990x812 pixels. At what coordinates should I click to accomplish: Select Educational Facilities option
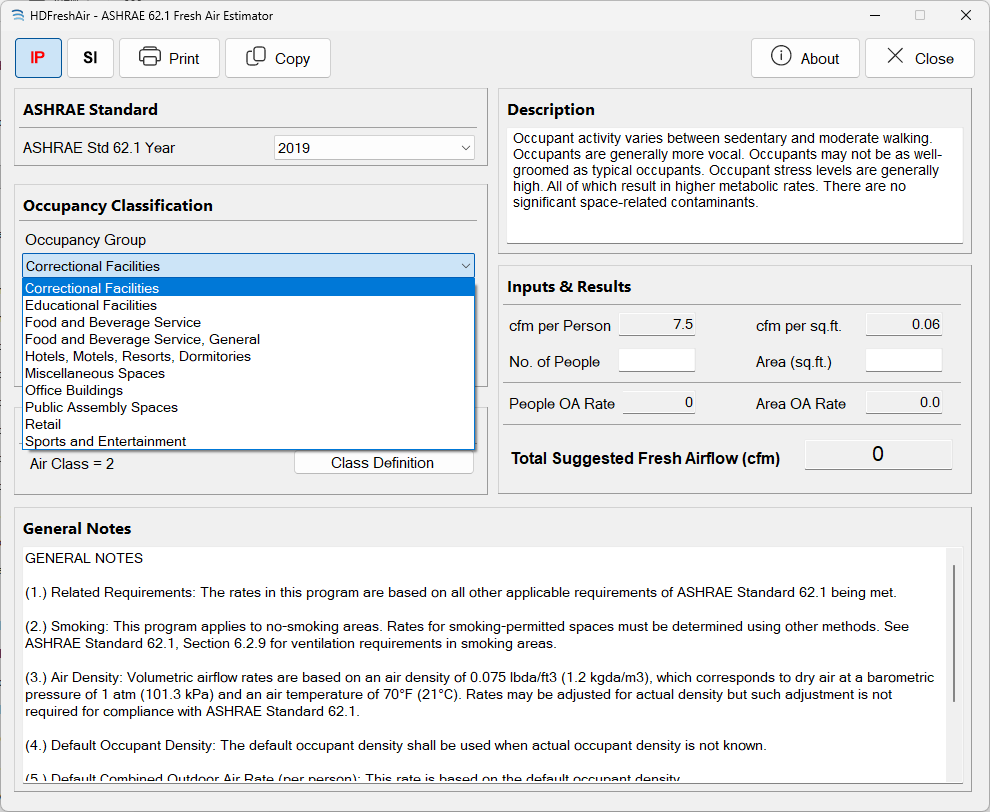pyautogui.click(x=249, y=305)
